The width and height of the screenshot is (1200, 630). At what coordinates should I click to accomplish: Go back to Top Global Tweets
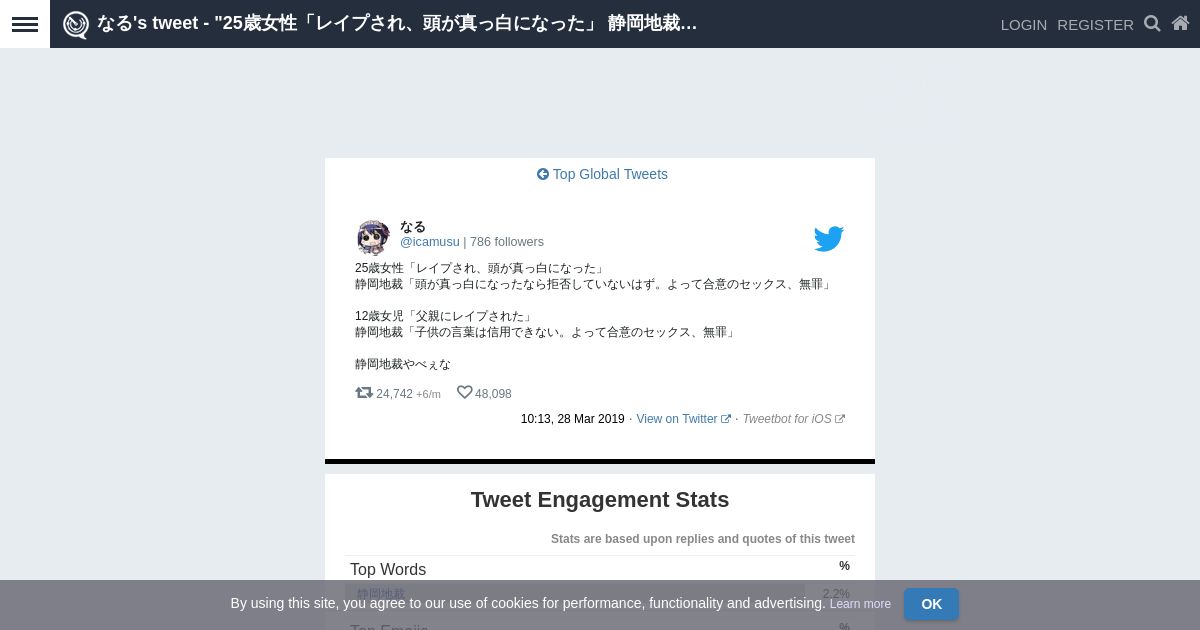point(602,174)
